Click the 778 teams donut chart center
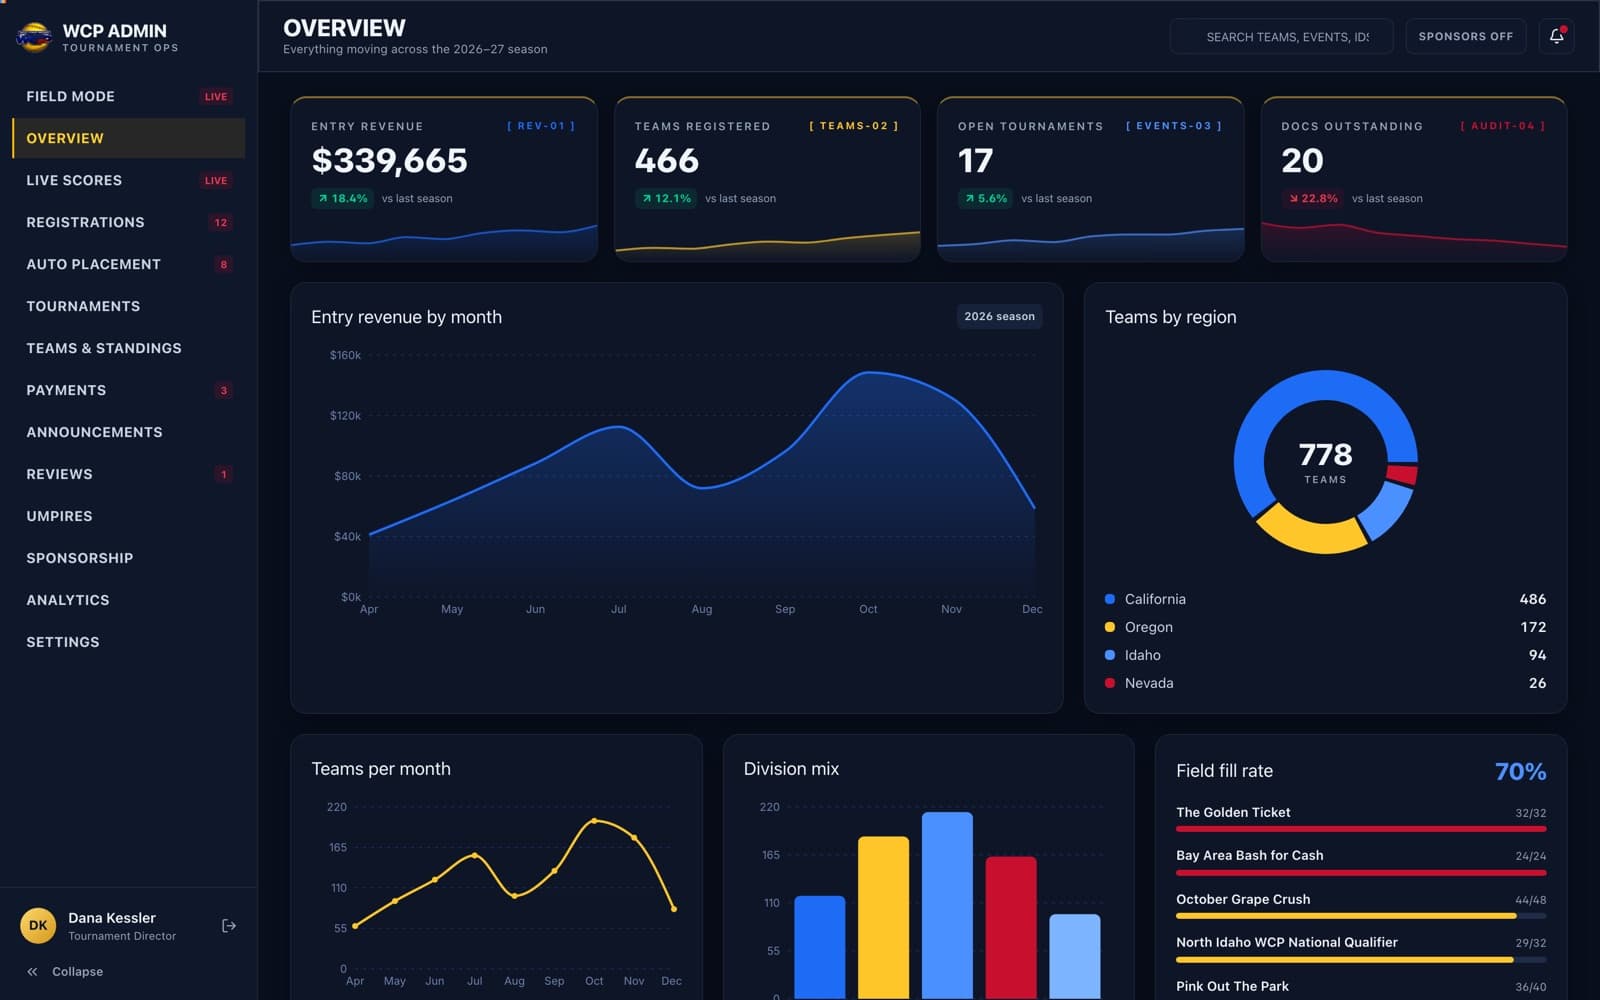Viewport: 1600px width, 1000px height. tap(1325, 462)
